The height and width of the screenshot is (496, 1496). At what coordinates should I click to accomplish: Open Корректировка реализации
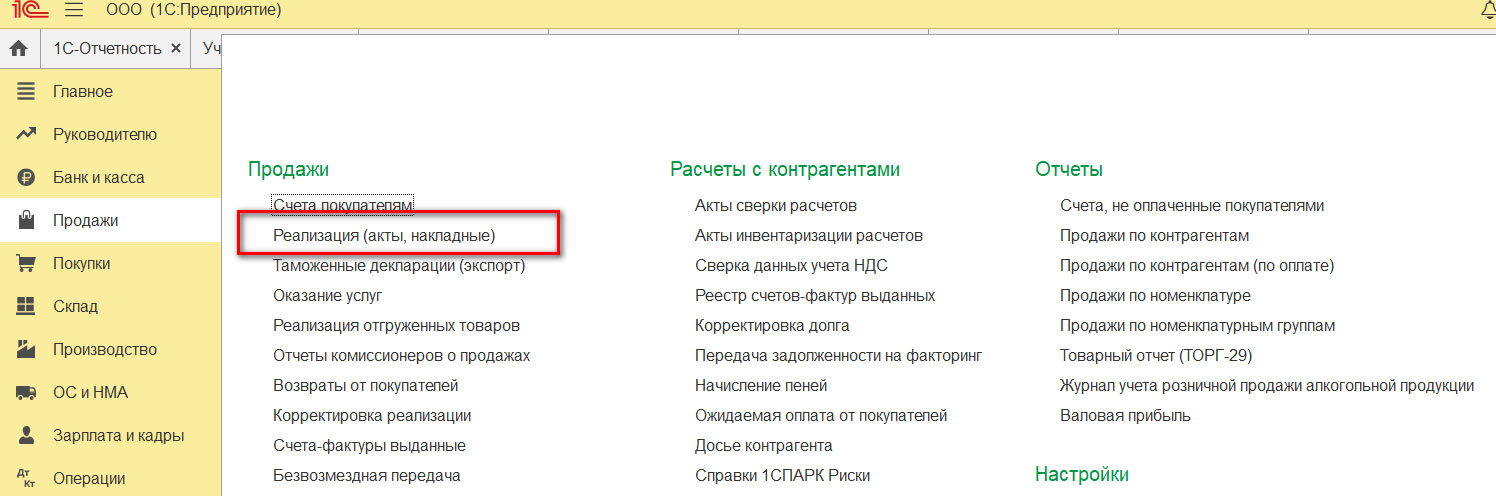coord(372,415)
